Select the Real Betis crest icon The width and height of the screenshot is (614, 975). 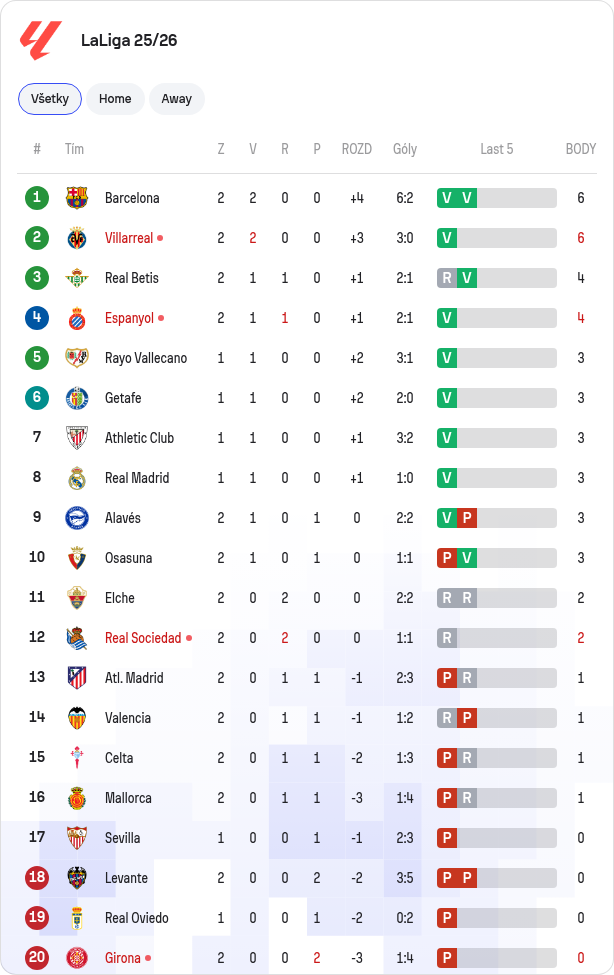pos(77,278)
